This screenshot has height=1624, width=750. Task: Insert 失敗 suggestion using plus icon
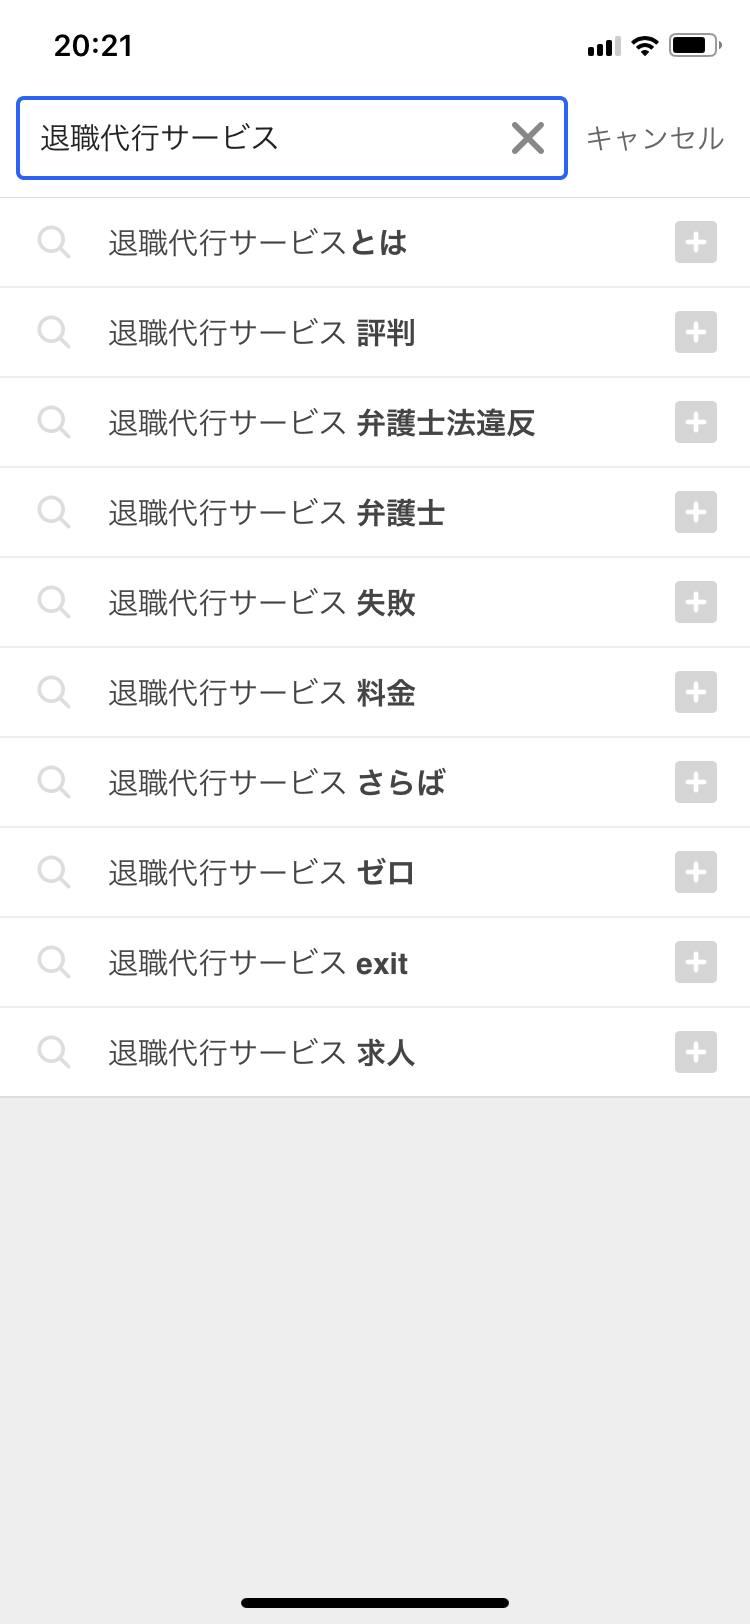(x=696, y=602)
